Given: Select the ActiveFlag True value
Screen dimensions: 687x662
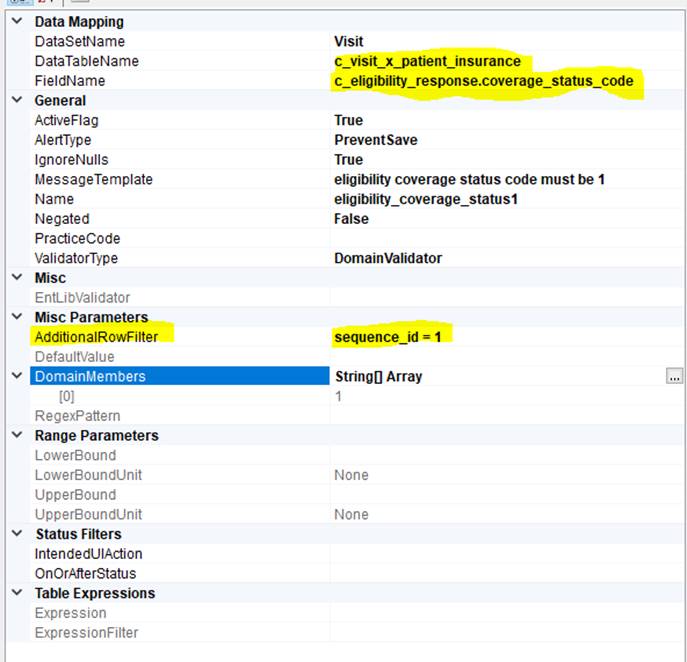Looking at the screenshot, I should pos(349,120).
